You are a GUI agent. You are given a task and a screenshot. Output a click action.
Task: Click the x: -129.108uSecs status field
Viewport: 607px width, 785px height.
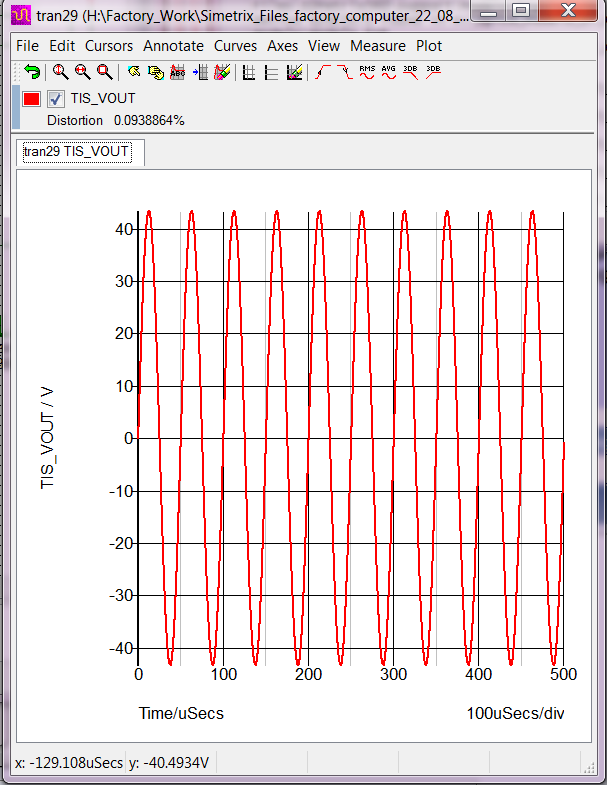[x=69, y=763]
